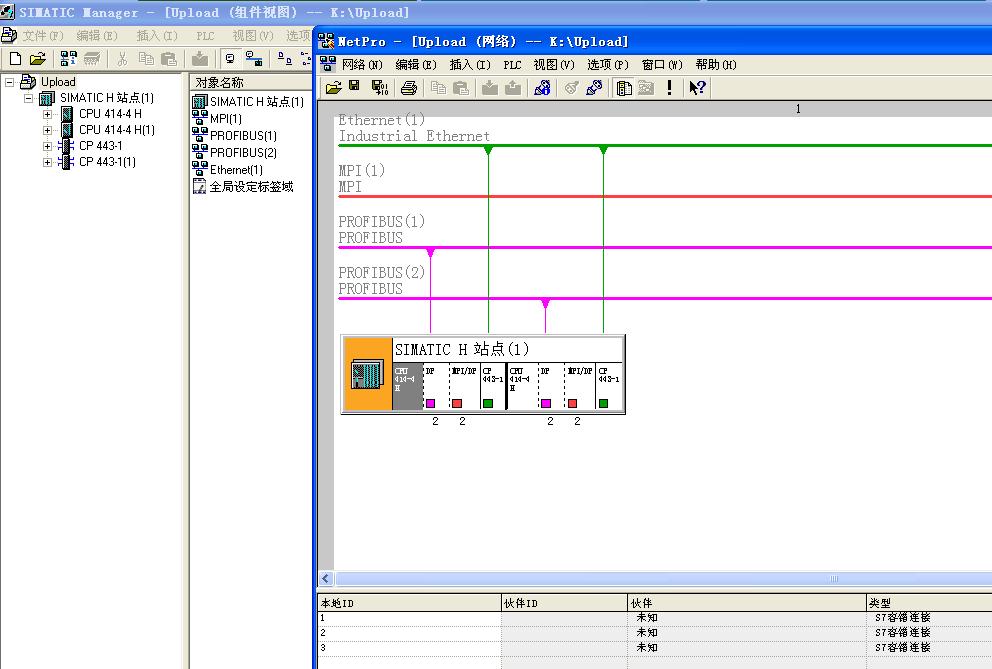Click exclamation mark check icon in NetPro

[x=669, y=88]
